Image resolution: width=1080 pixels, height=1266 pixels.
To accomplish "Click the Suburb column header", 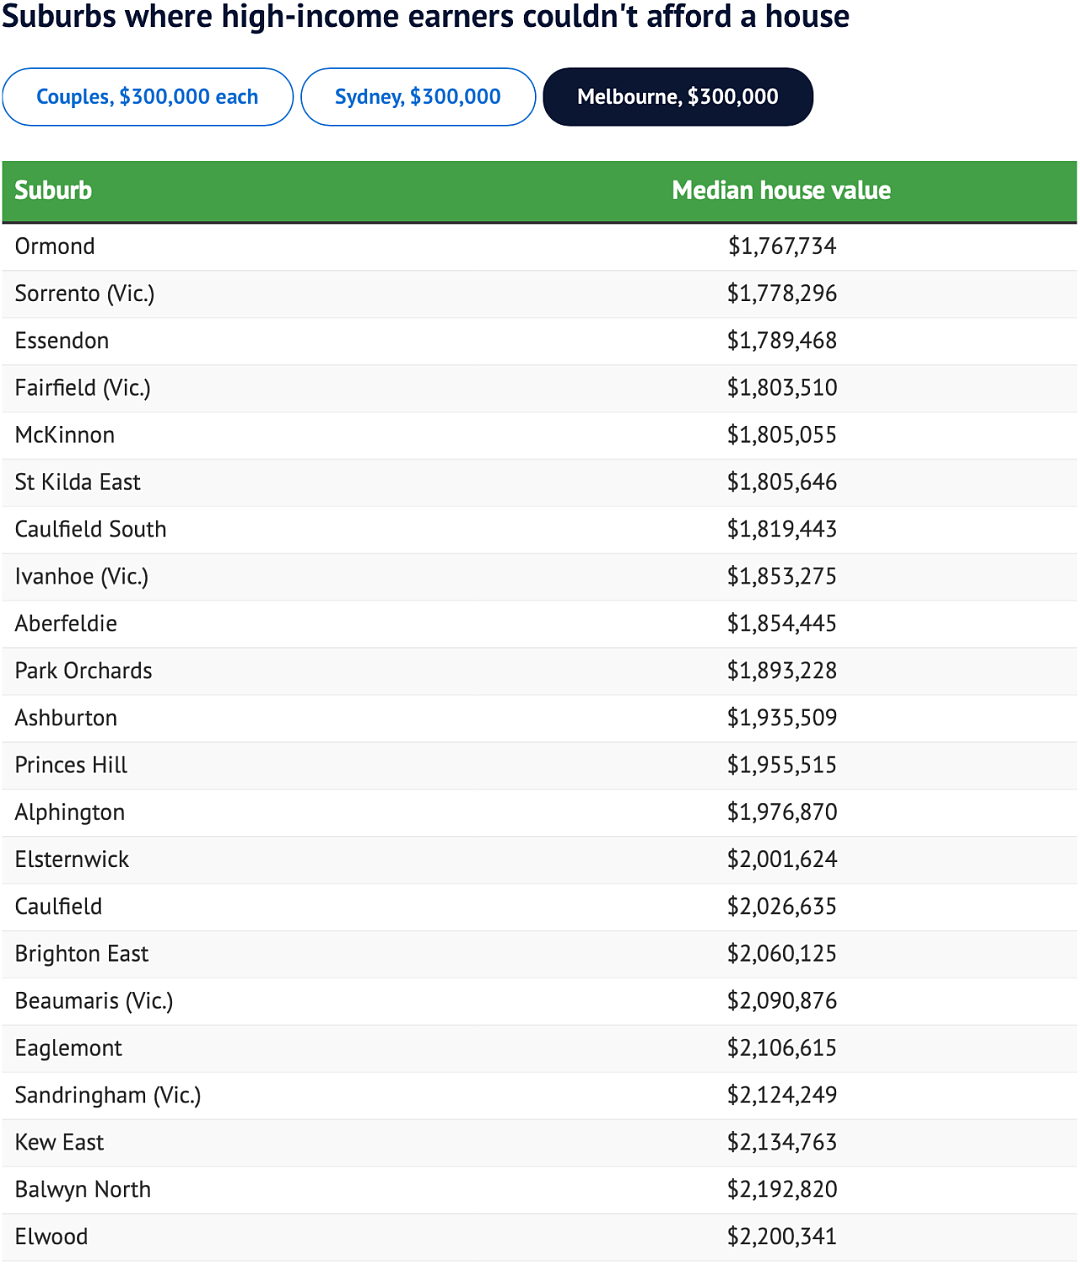I will point(53,190).
